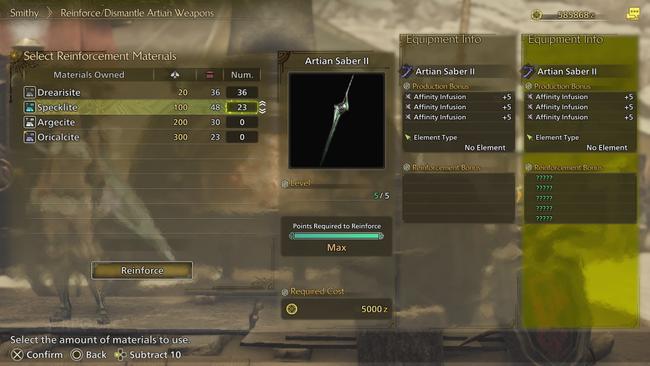Click the item box column header icon
The height and width of the screenshot is (366, 650).
[x=210, y=75]
